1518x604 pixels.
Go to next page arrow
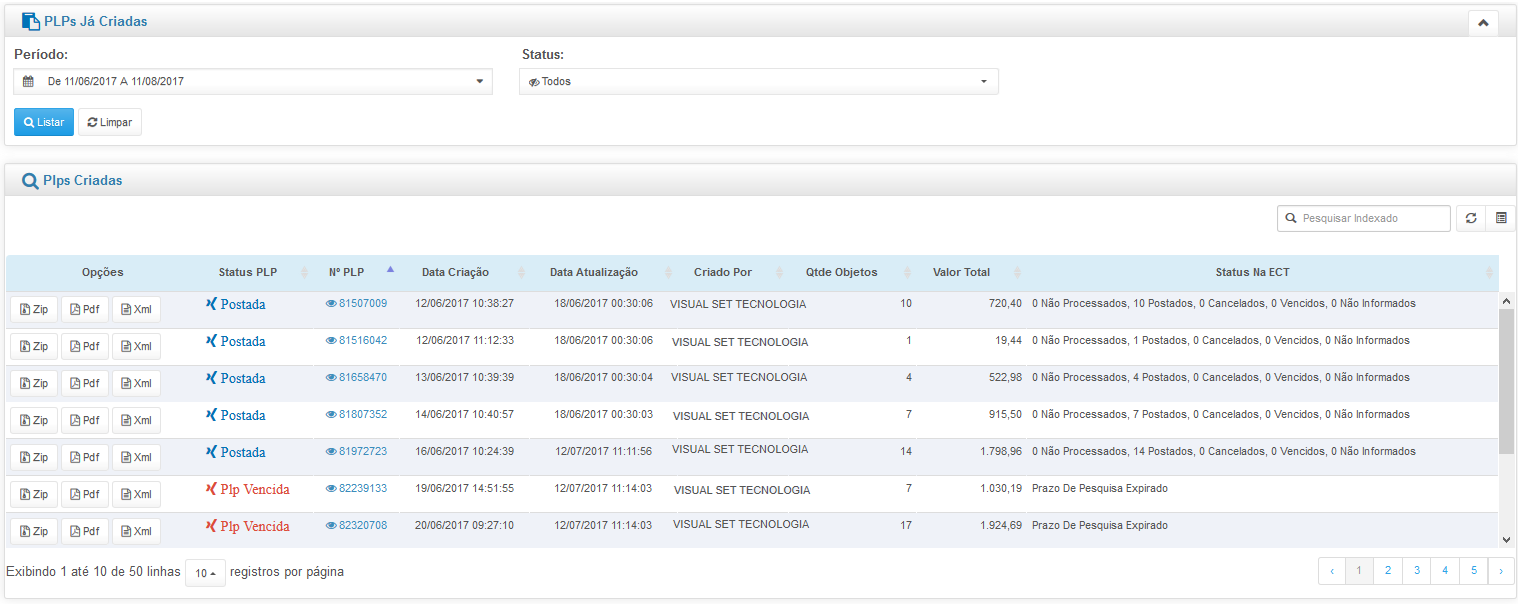(1501, 571)
